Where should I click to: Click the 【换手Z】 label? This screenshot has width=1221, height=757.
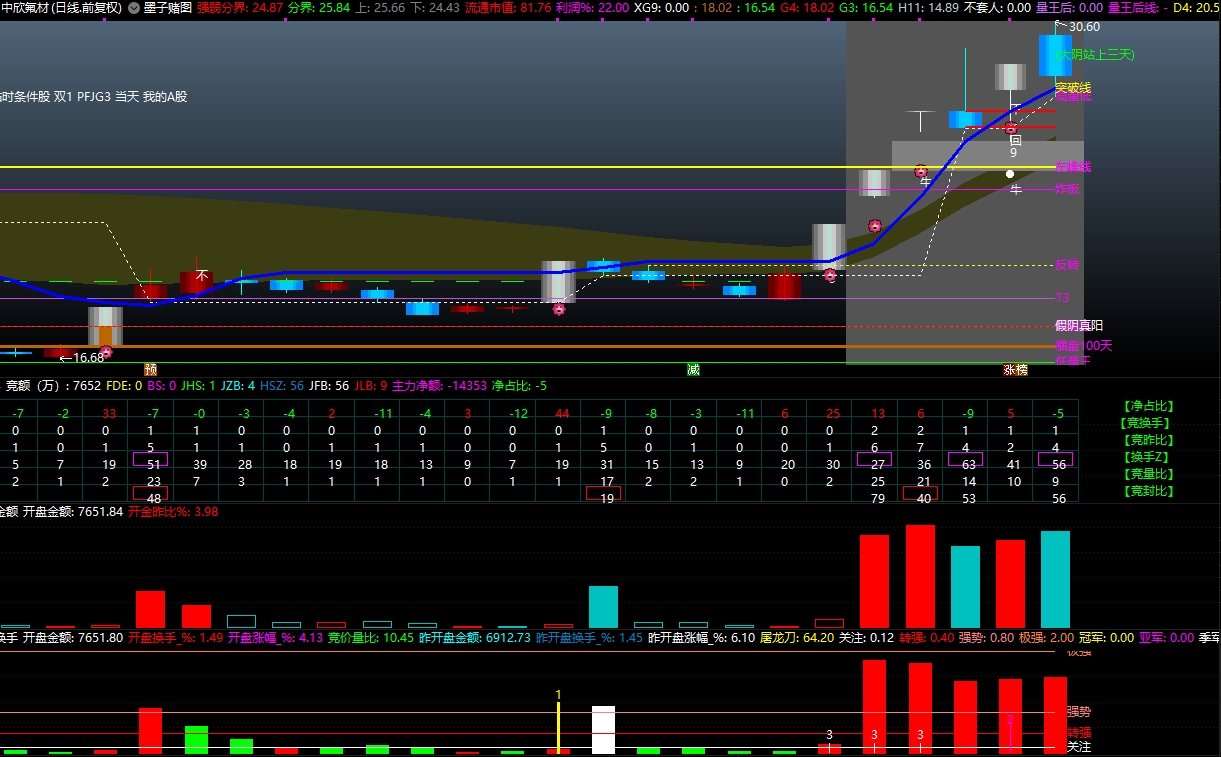1148,457
